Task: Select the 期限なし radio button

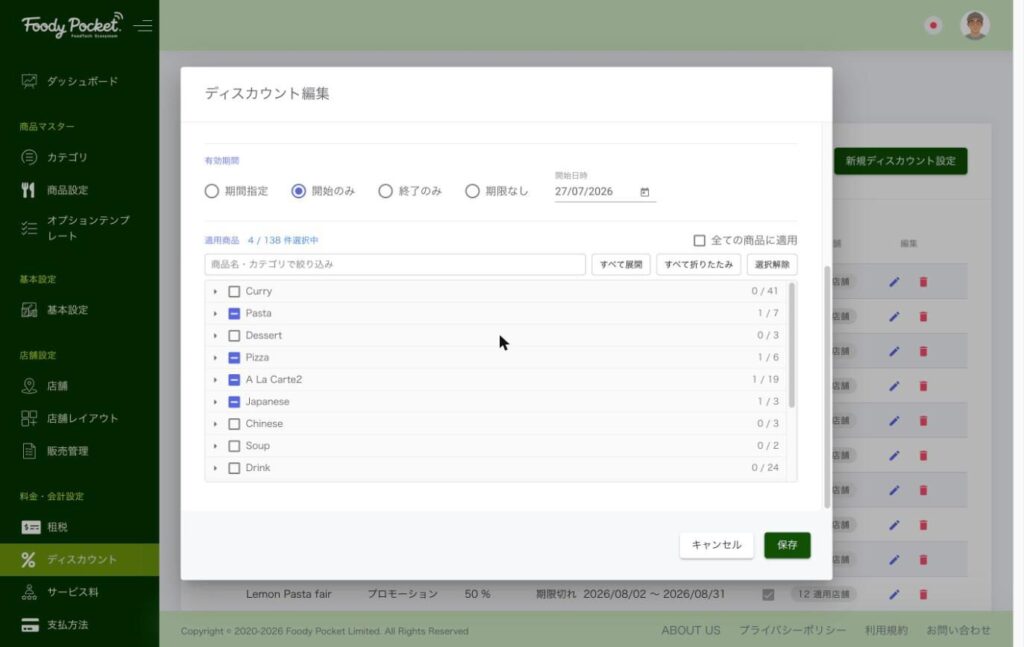Action: pyautogui.click(x=472, y=191)
